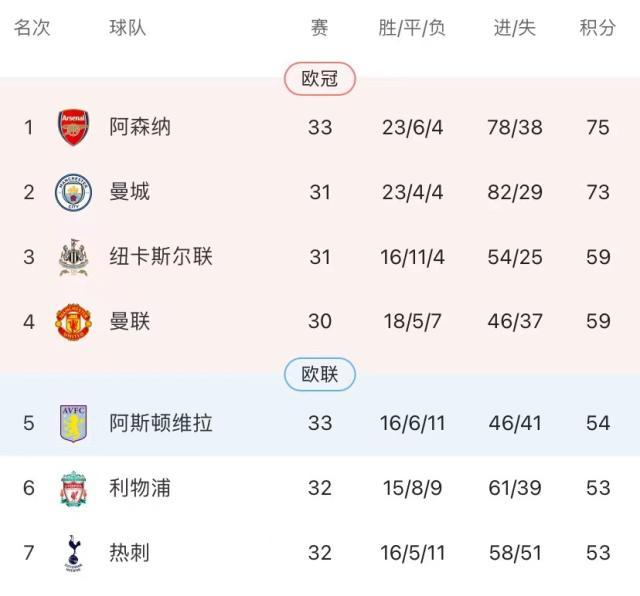Click the Manchester City club crest
640x596 pixels.
[73, 191]
